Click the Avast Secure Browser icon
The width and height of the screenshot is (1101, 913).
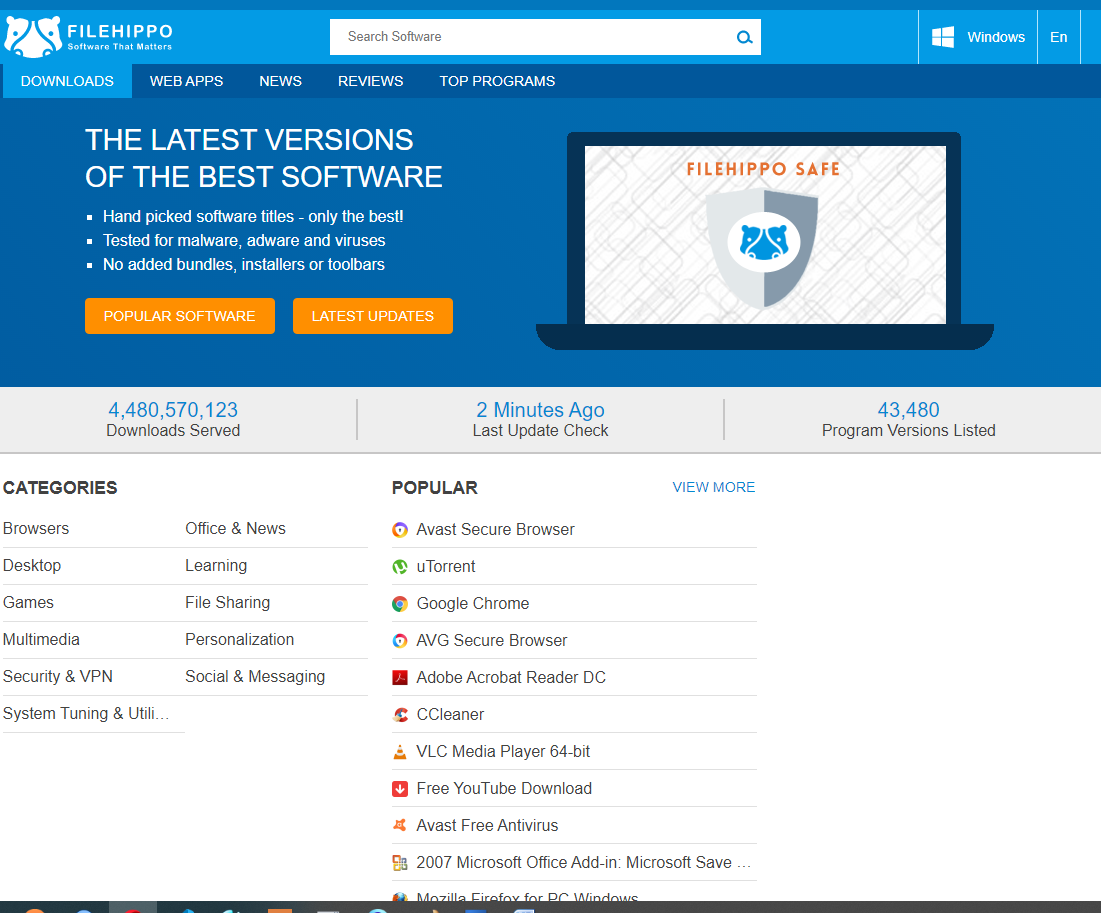pyautogui.click(x=400, y=530)
